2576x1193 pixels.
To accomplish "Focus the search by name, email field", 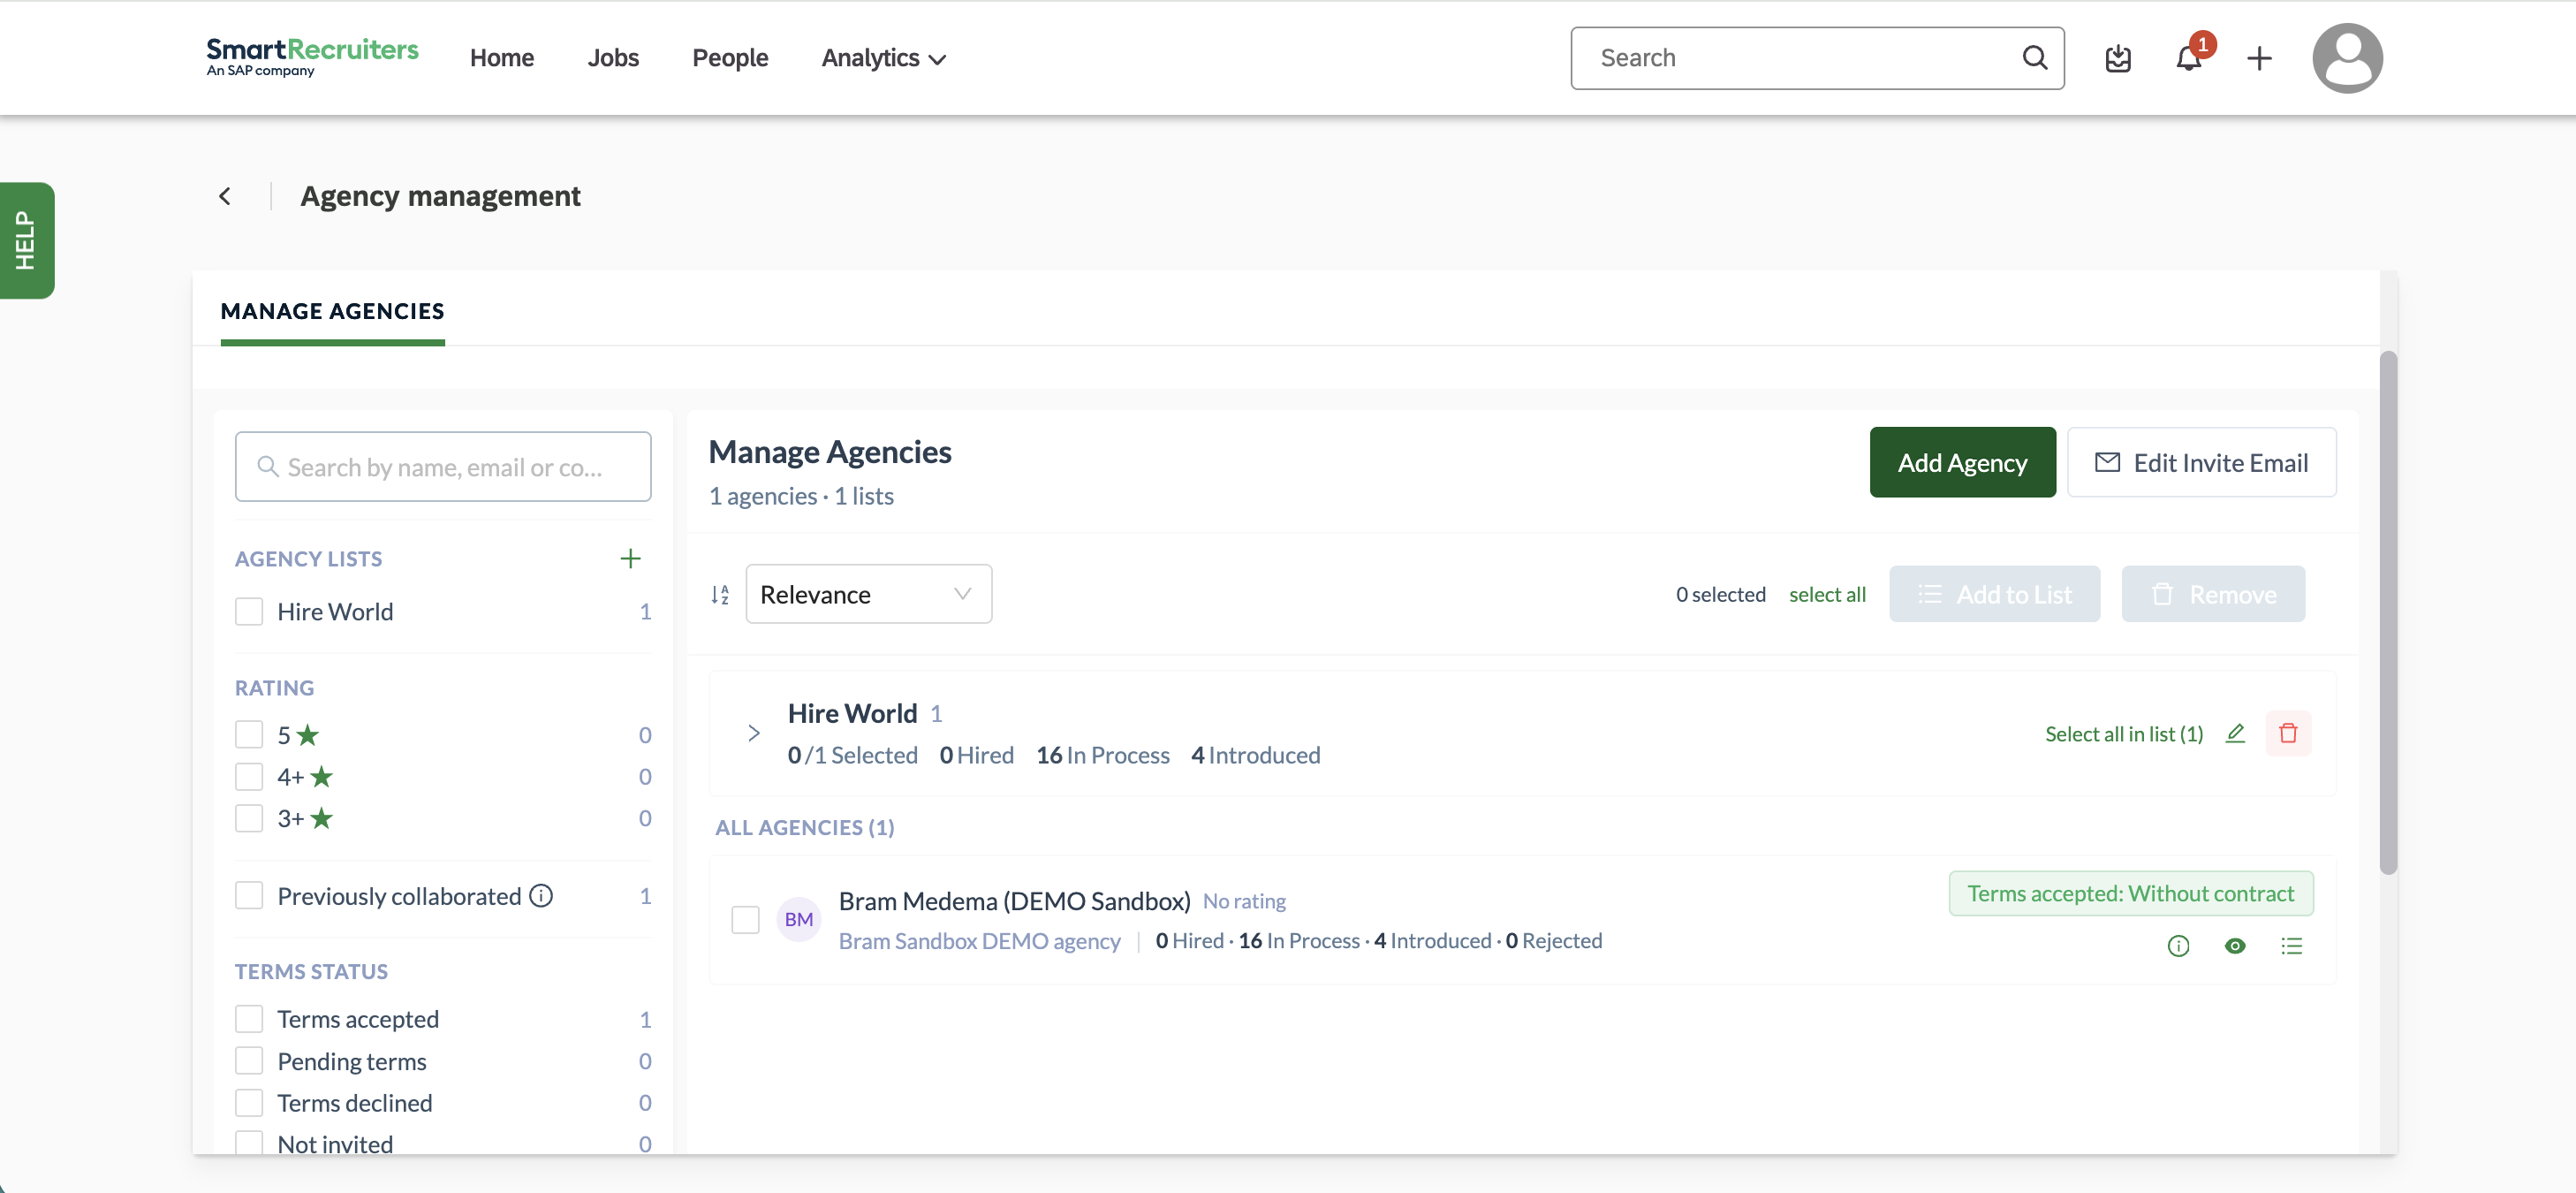I will coord(443,466).
